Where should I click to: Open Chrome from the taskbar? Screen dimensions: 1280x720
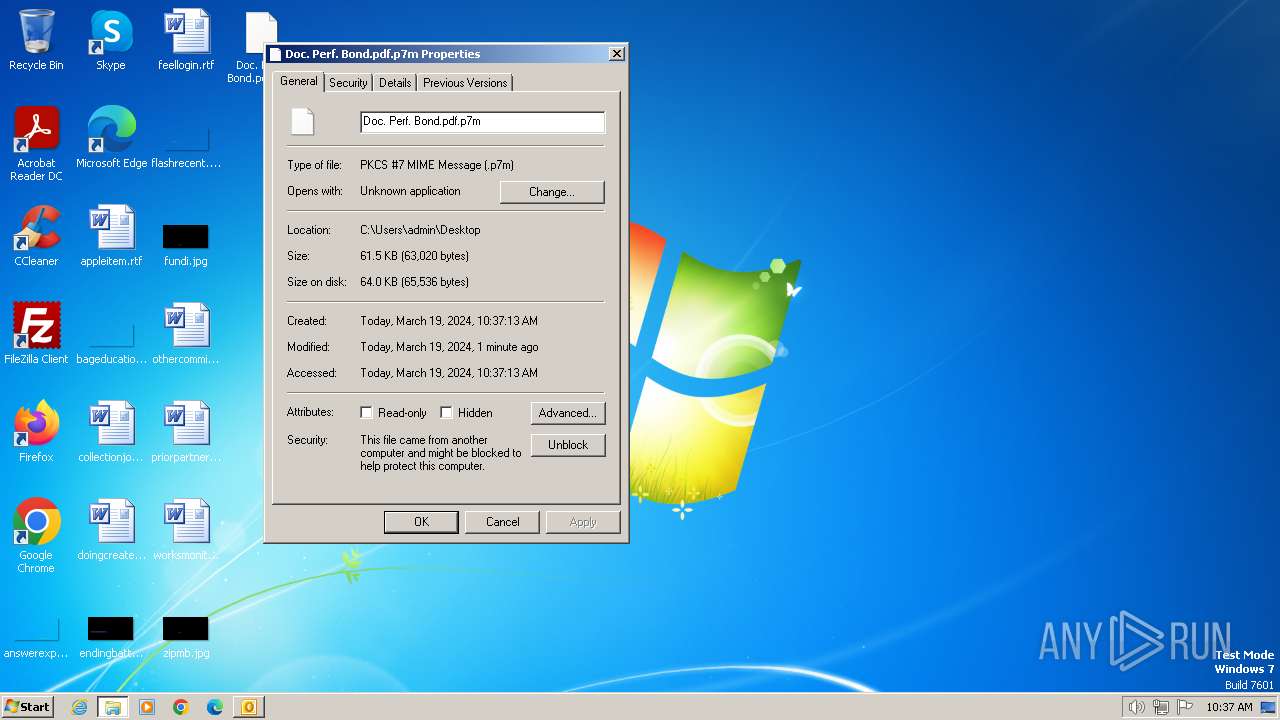tap(181, 707)
